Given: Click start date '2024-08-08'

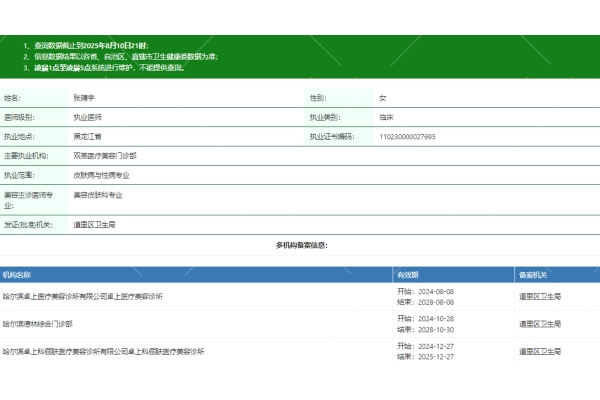Looking at the screenshot, I should 436,292.
